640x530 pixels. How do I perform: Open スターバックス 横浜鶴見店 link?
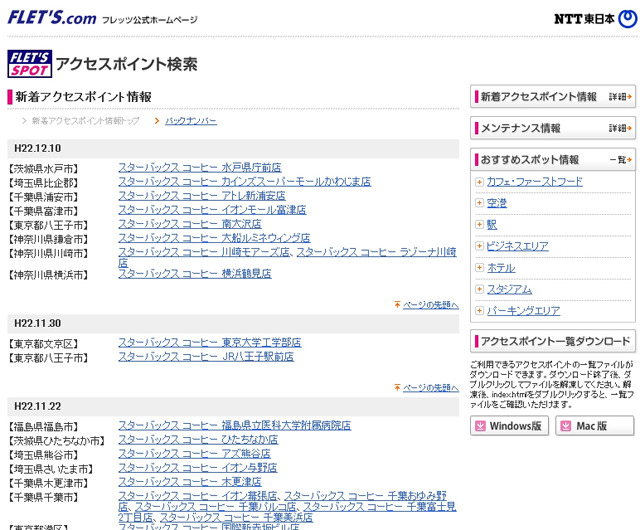[195, 274]
